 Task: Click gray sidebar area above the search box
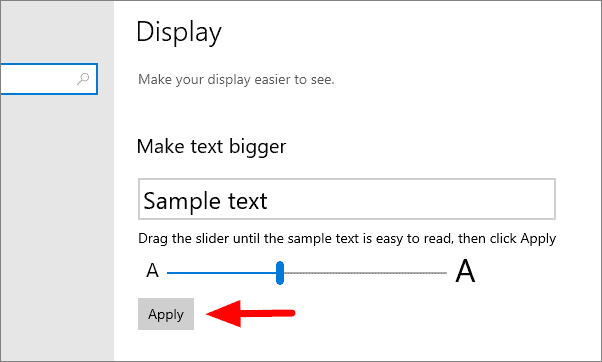coord(57,32)
